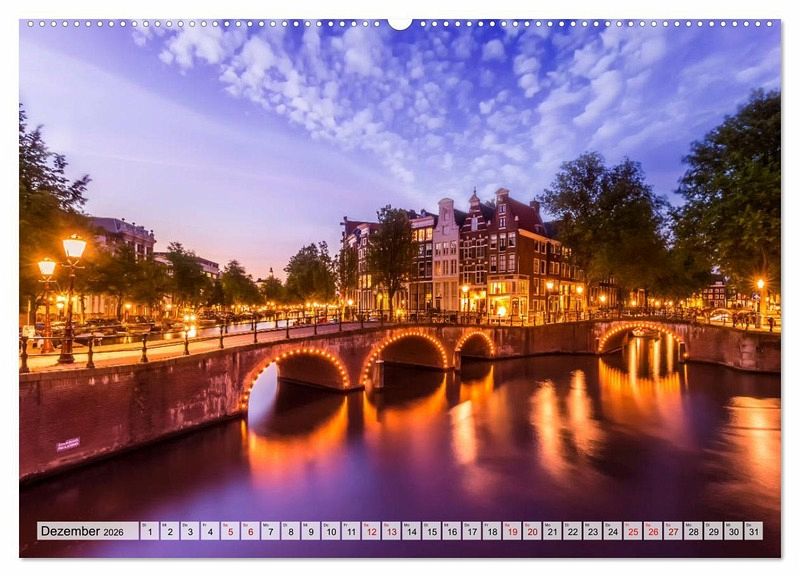Select the red day 12 cell

click(370, 531)
